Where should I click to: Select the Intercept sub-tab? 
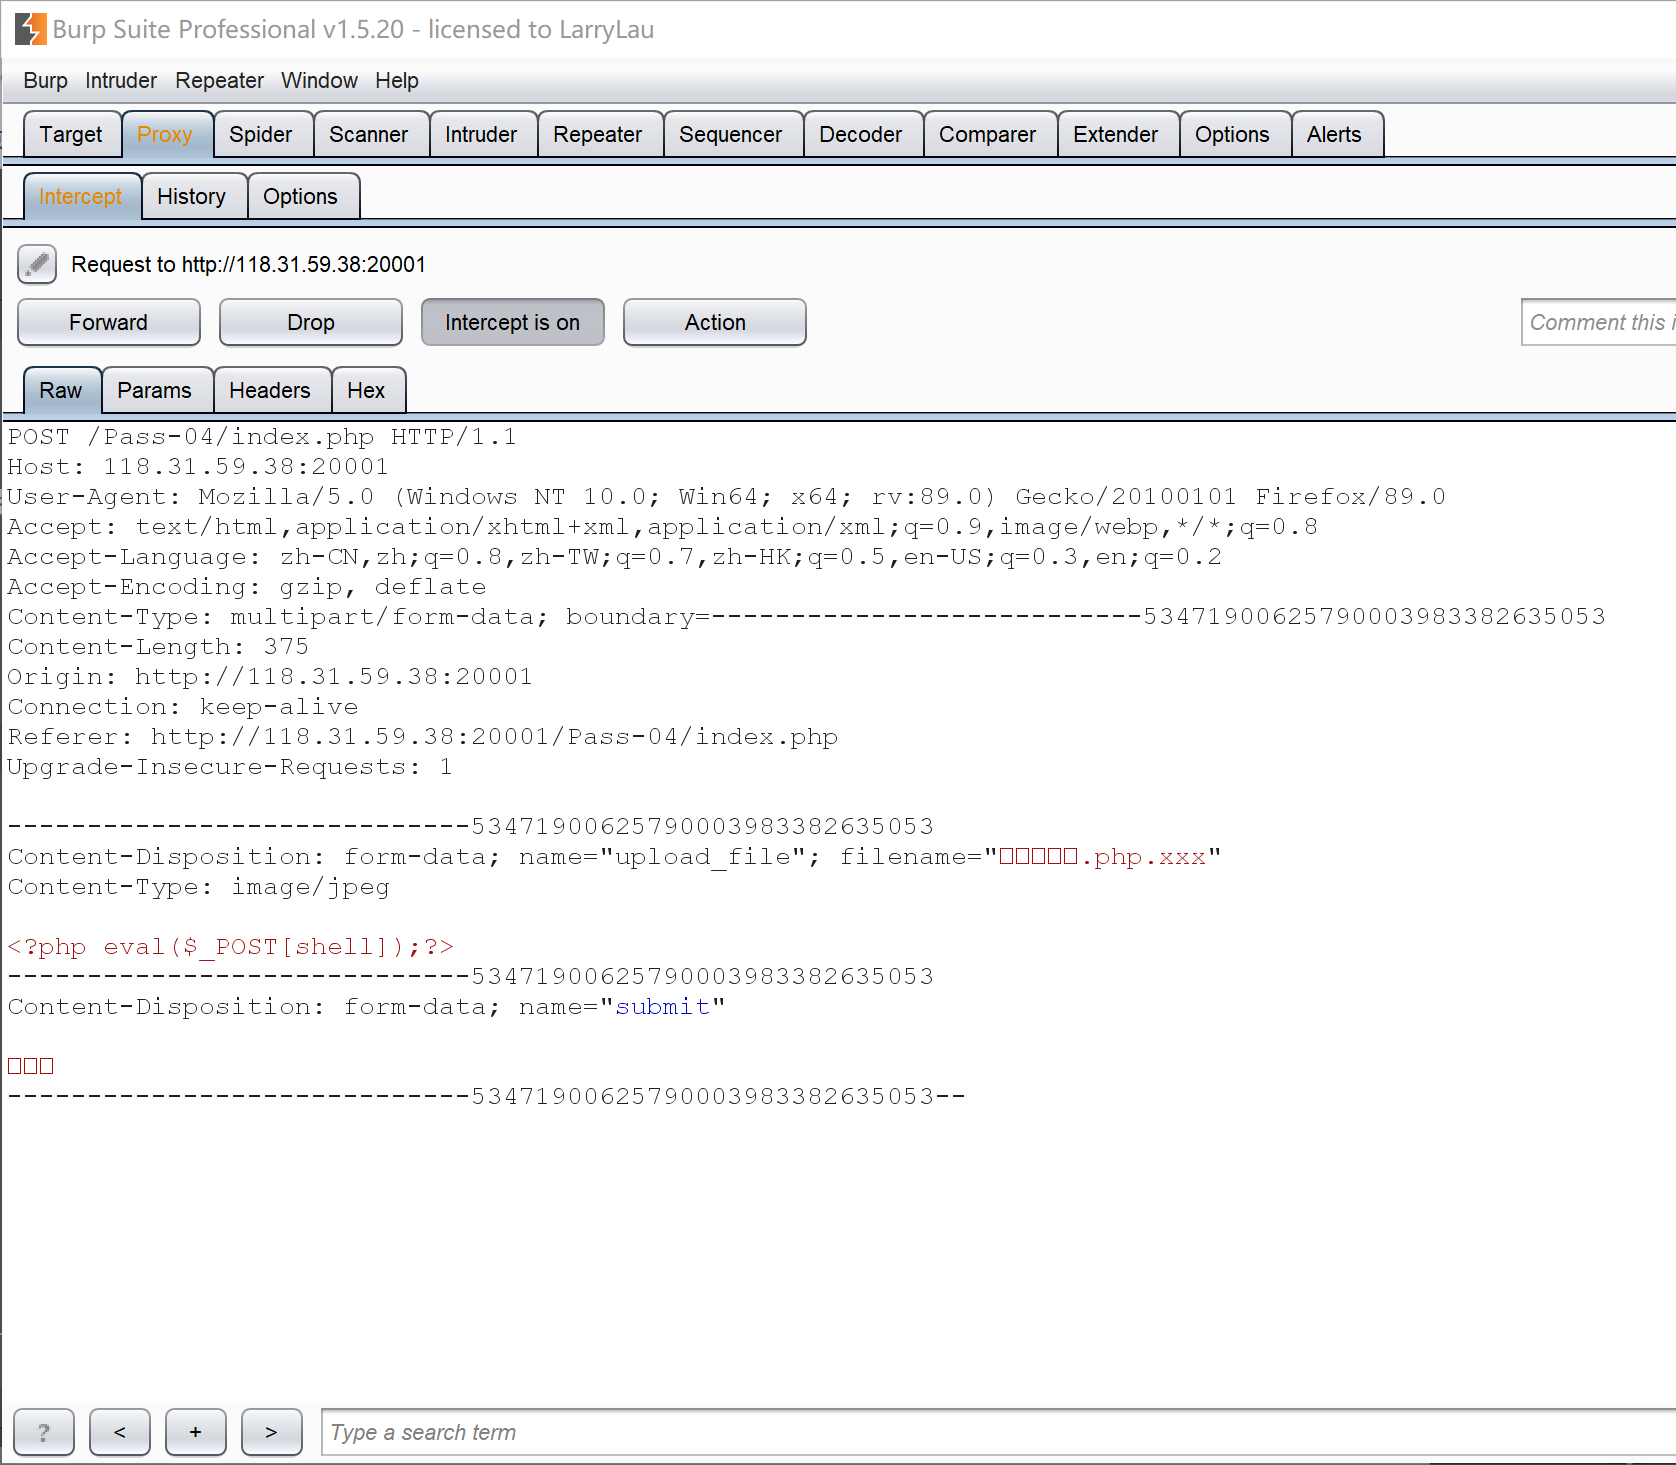(81, 196)
